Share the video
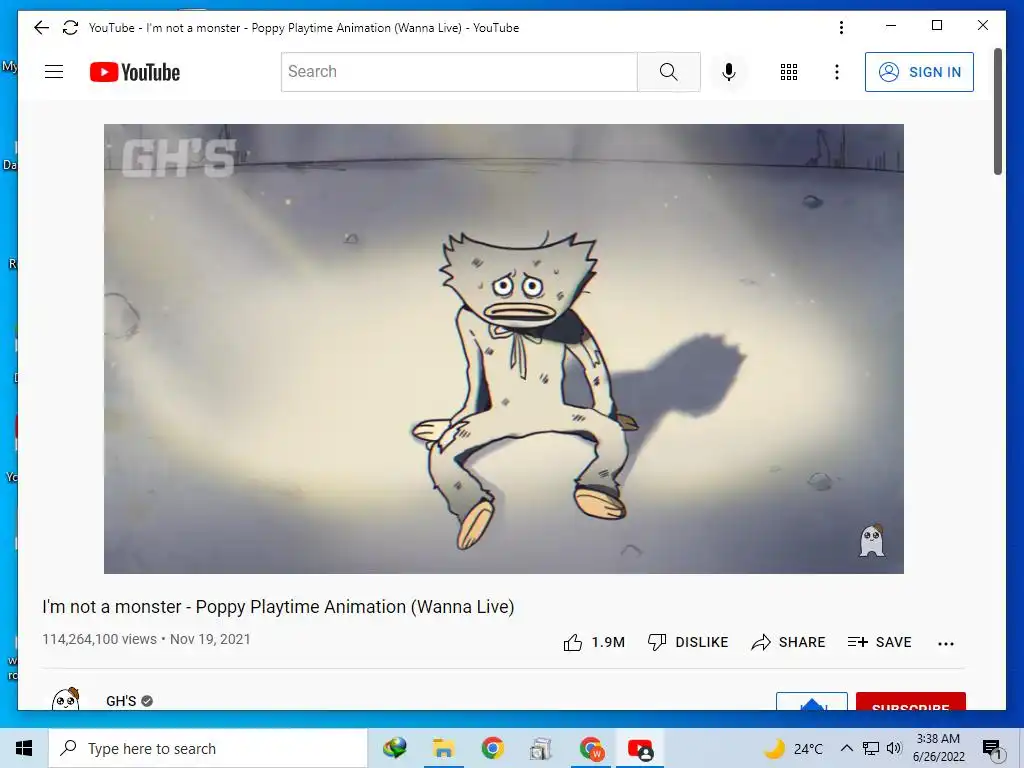This screenshot has width=1024, height=768. pos(788,643)
